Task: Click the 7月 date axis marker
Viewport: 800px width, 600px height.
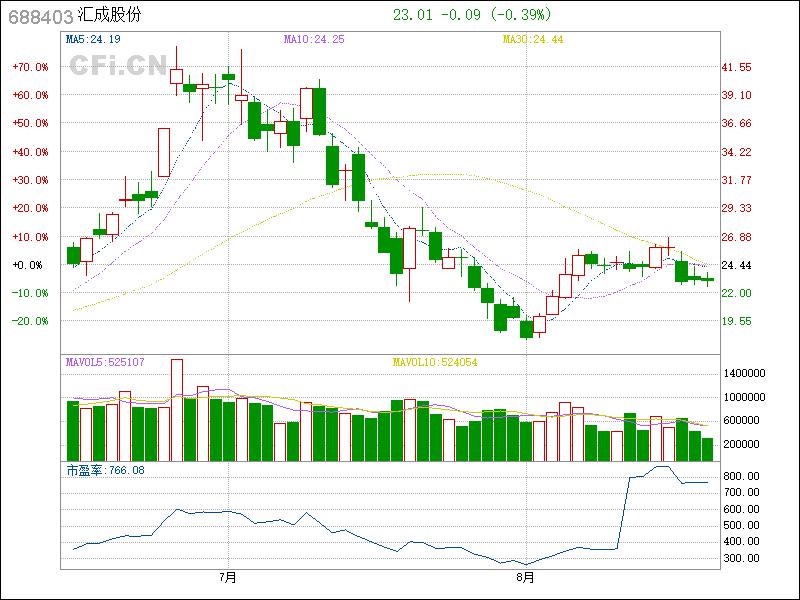Action: click(228, 578)
